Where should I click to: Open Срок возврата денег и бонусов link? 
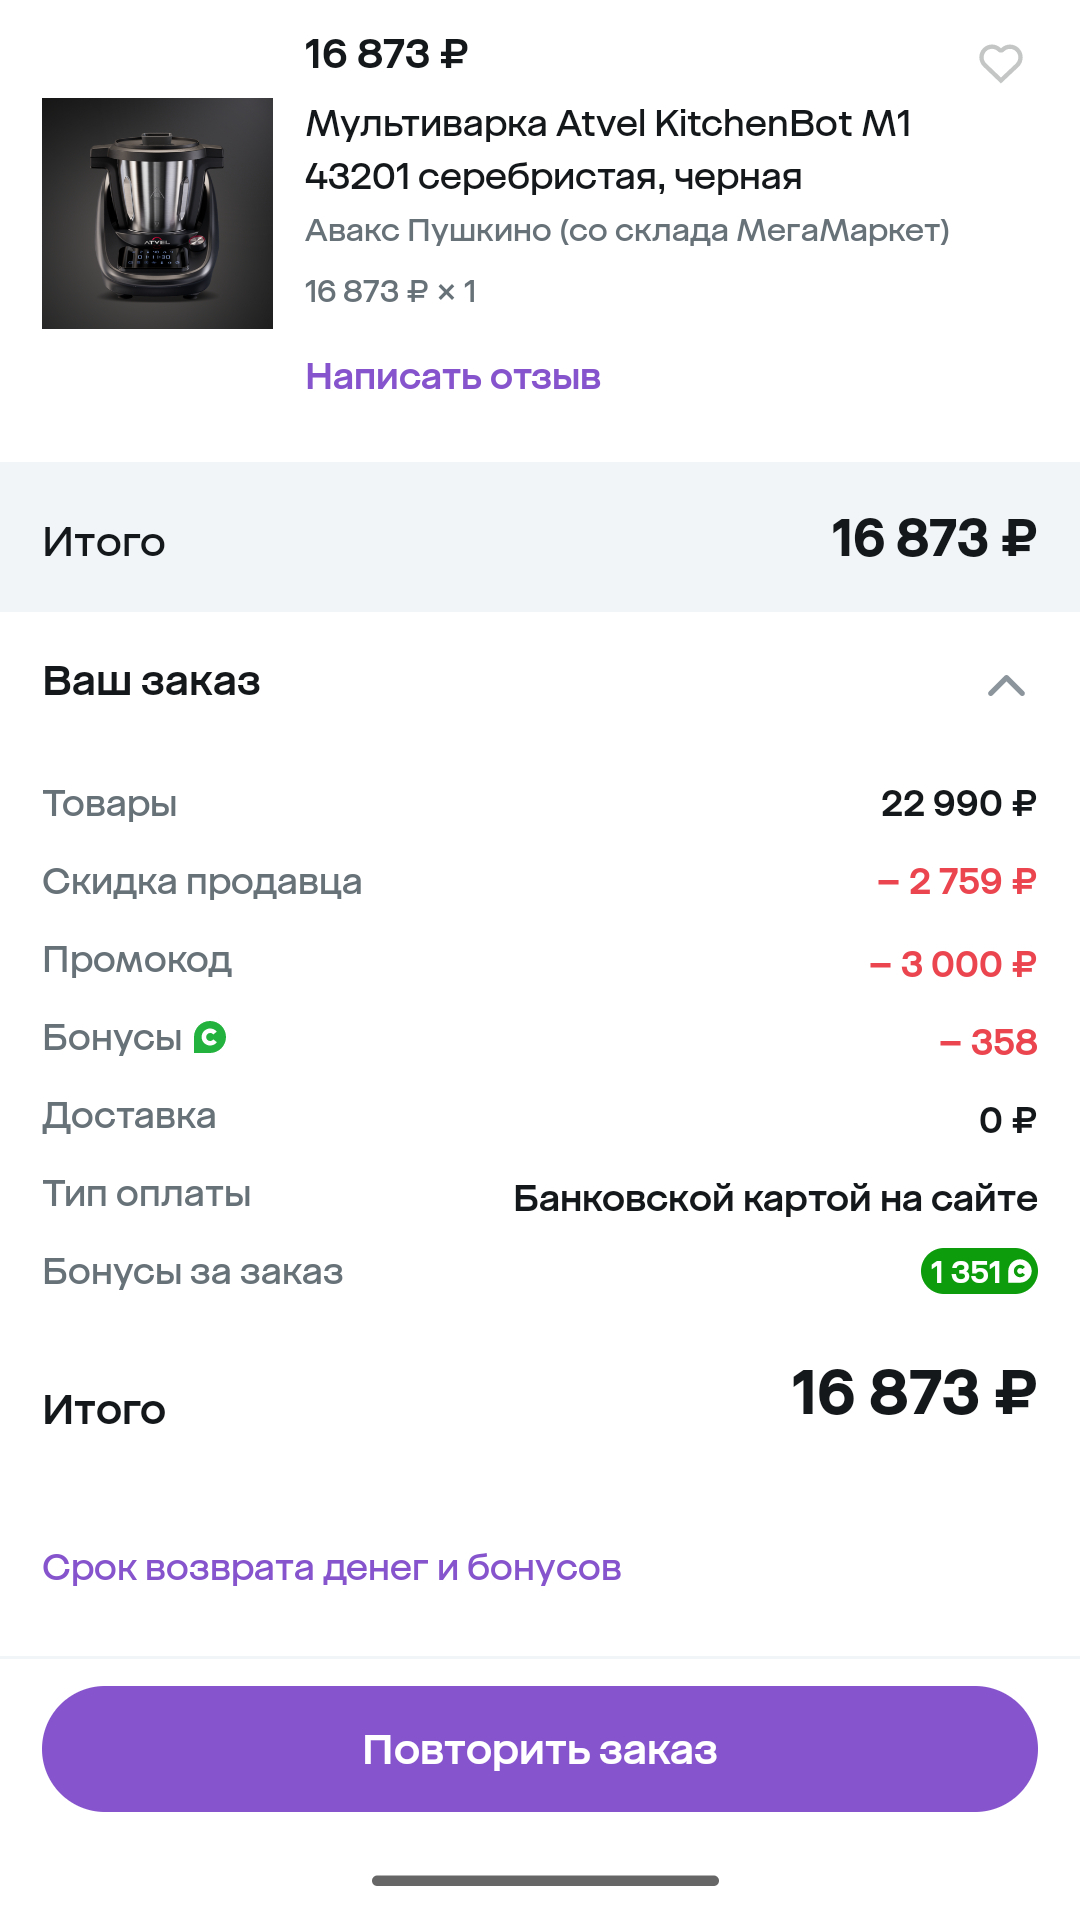pyautogui.click(x=332, y=1567)
